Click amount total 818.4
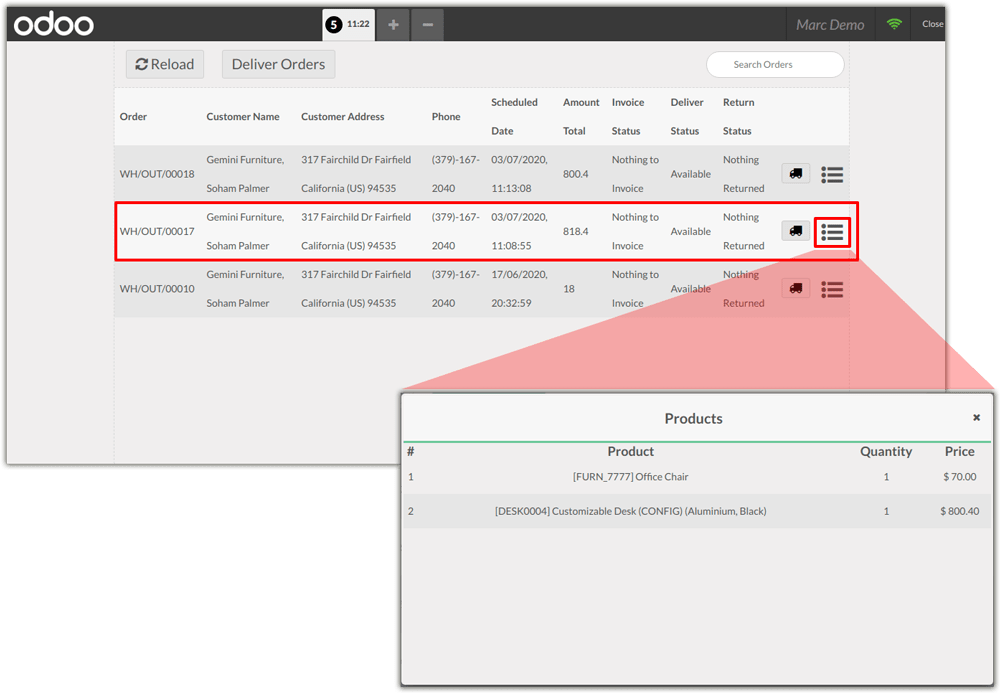The width and height of the screenshot is (1000, 693). point(575,231)
